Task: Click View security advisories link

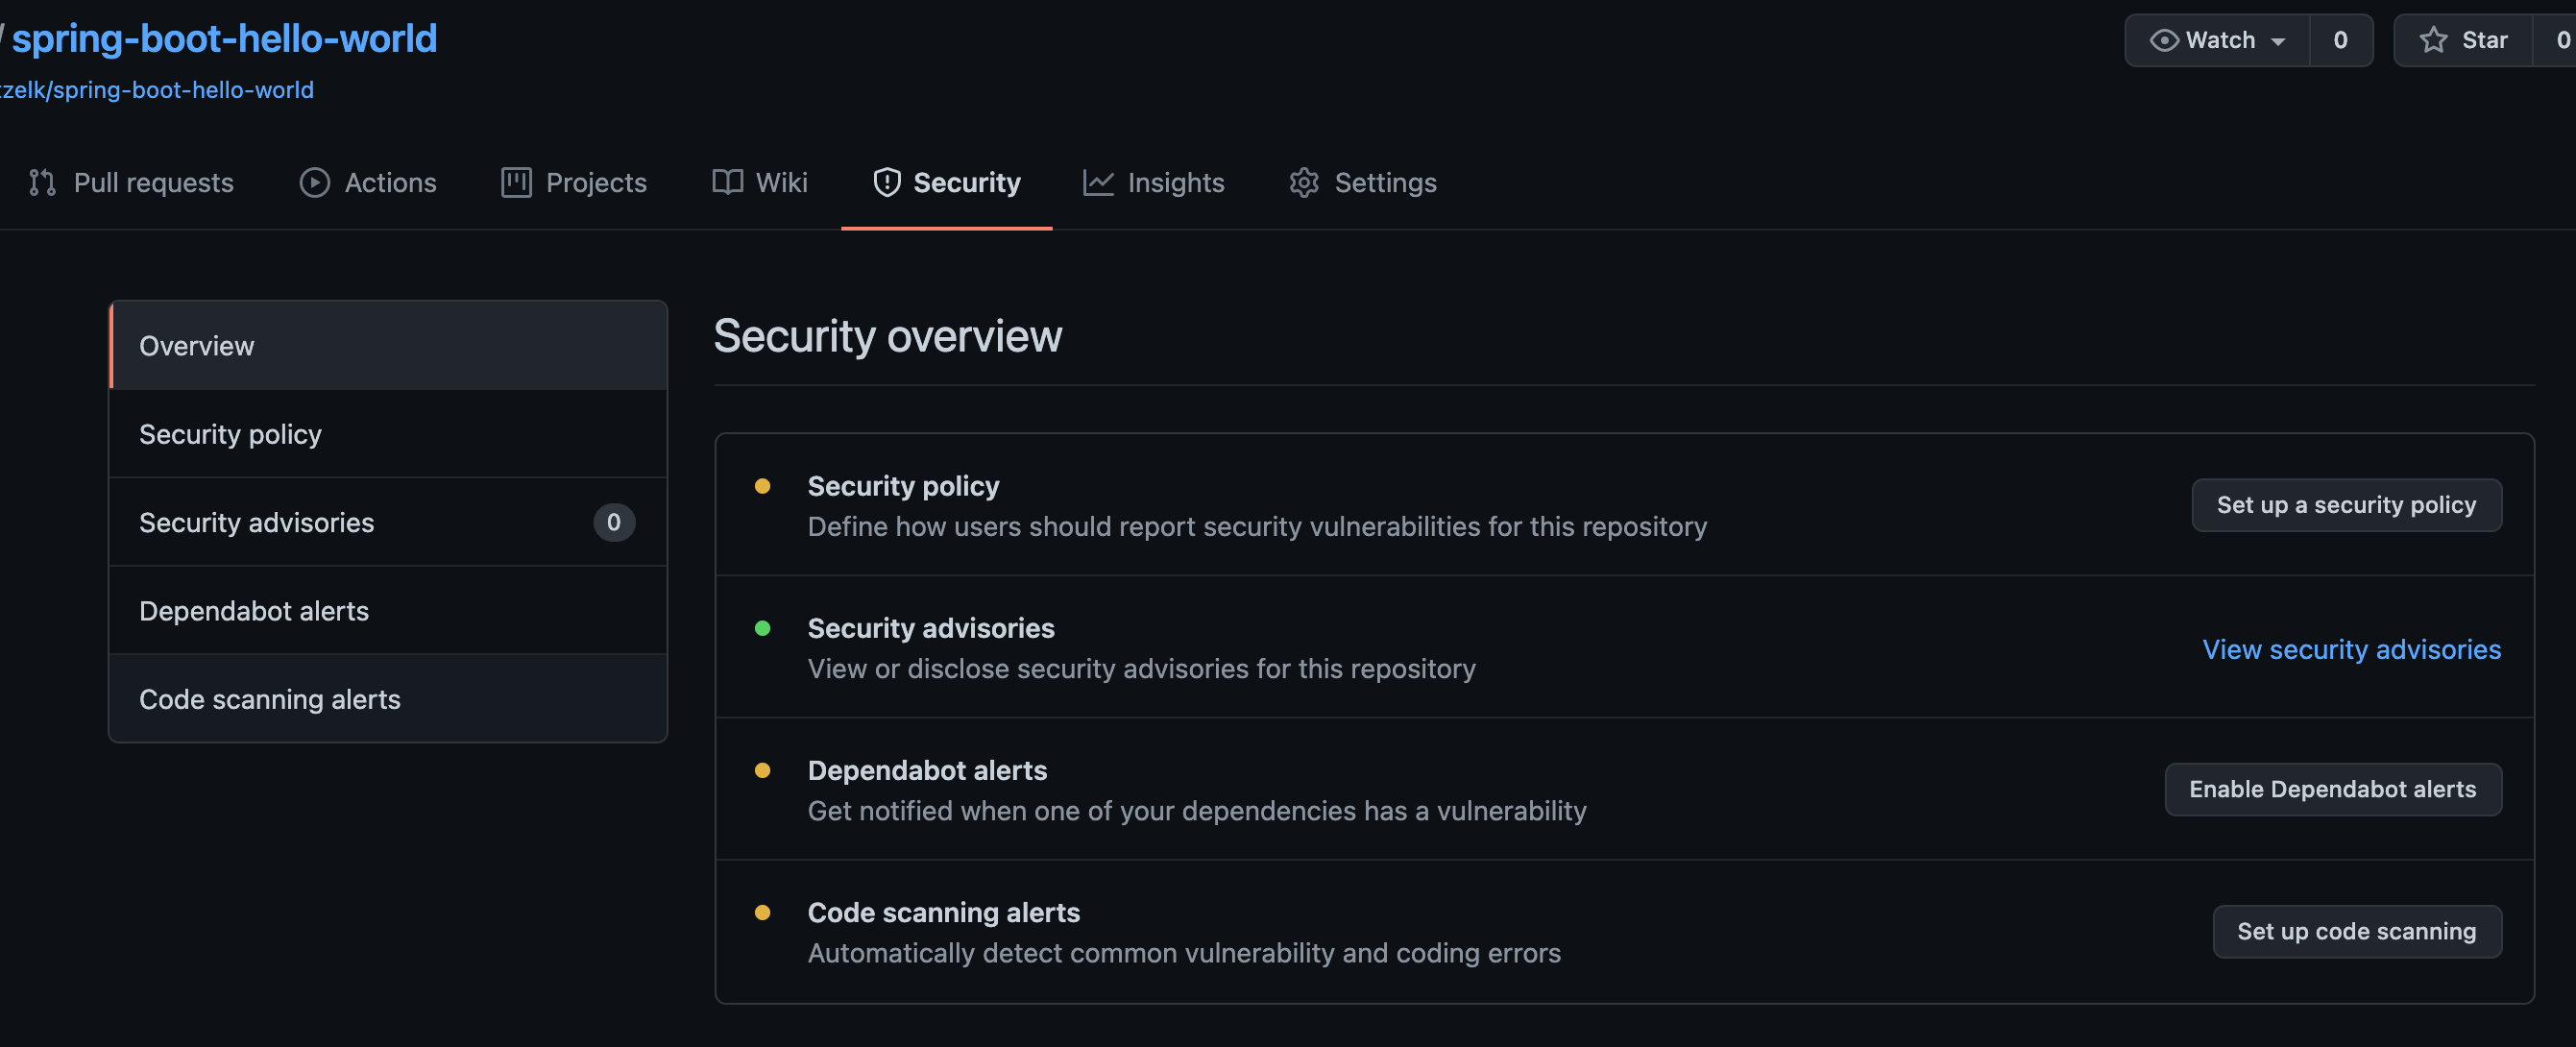Action: [2351, 647]
